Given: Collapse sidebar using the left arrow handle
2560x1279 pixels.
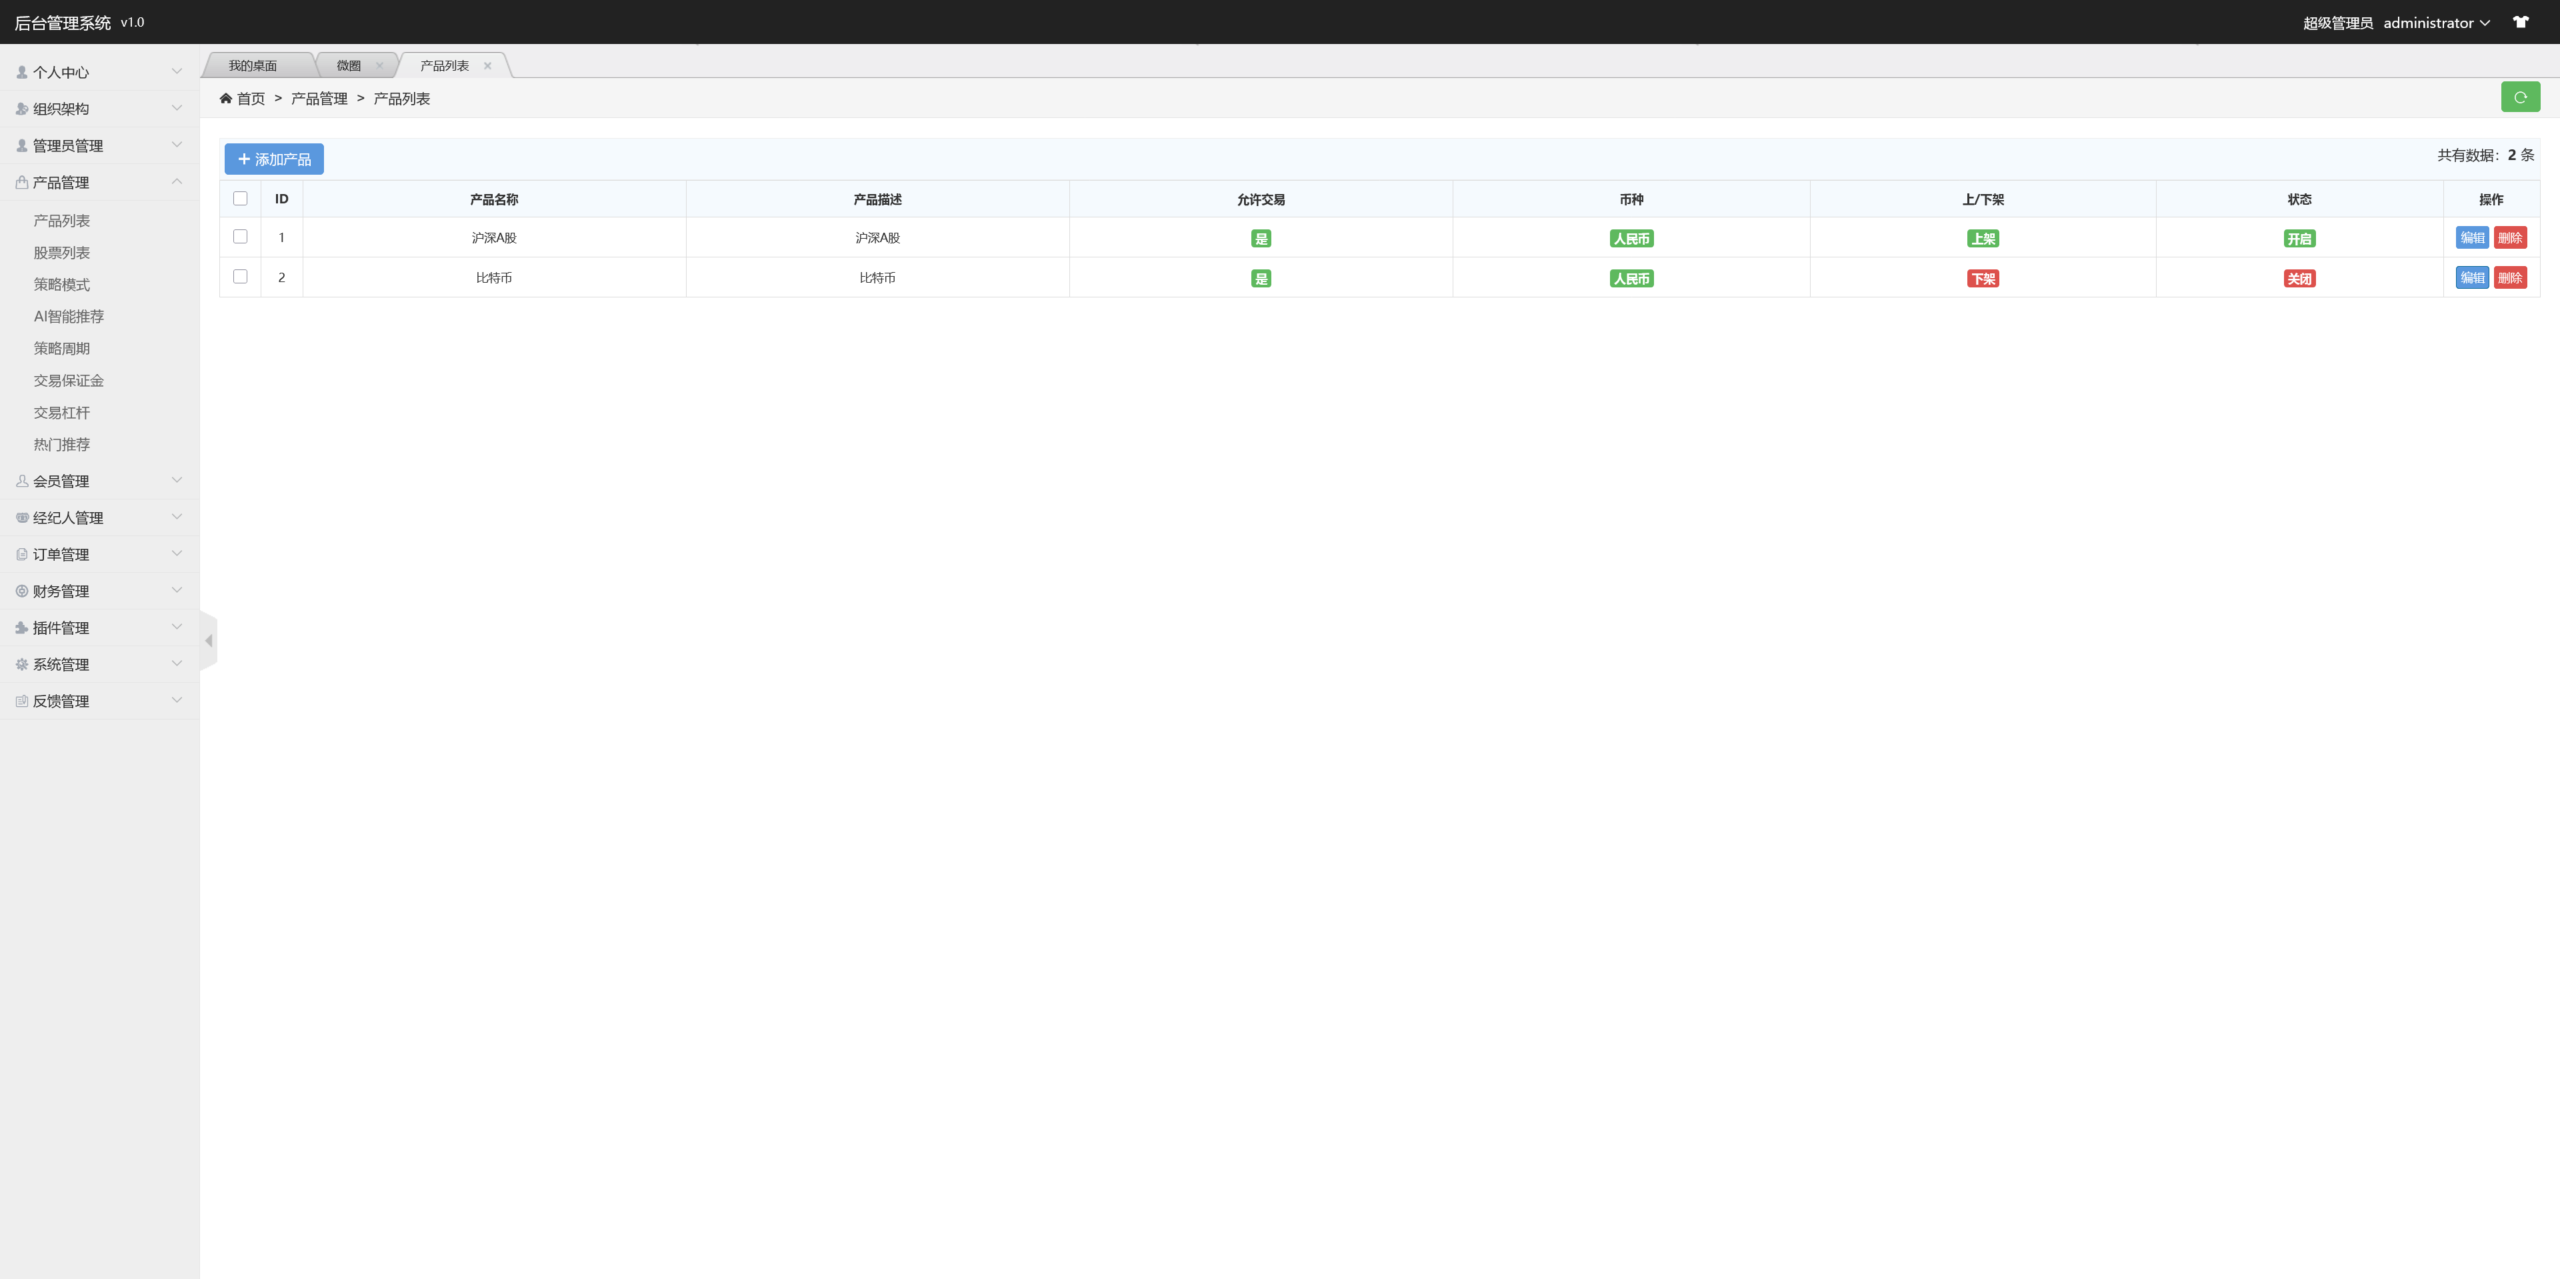Looking at the screenshot, I should (x=208, y=640).
